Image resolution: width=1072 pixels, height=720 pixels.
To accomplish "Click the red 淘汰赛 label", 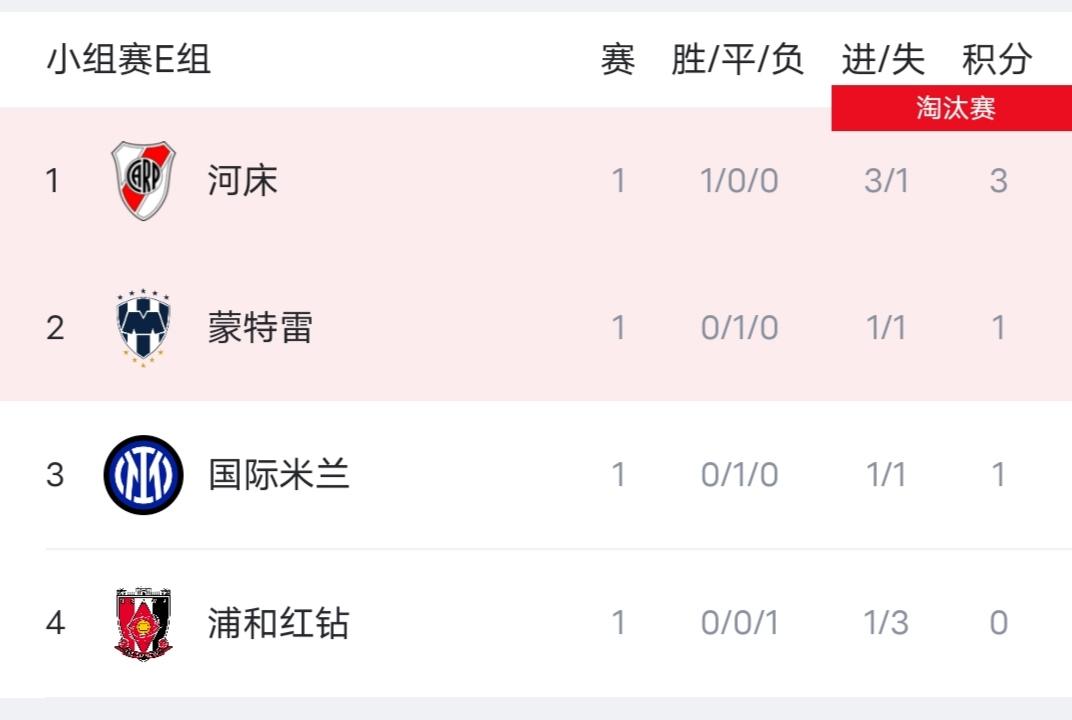I will tap(952, 108).
